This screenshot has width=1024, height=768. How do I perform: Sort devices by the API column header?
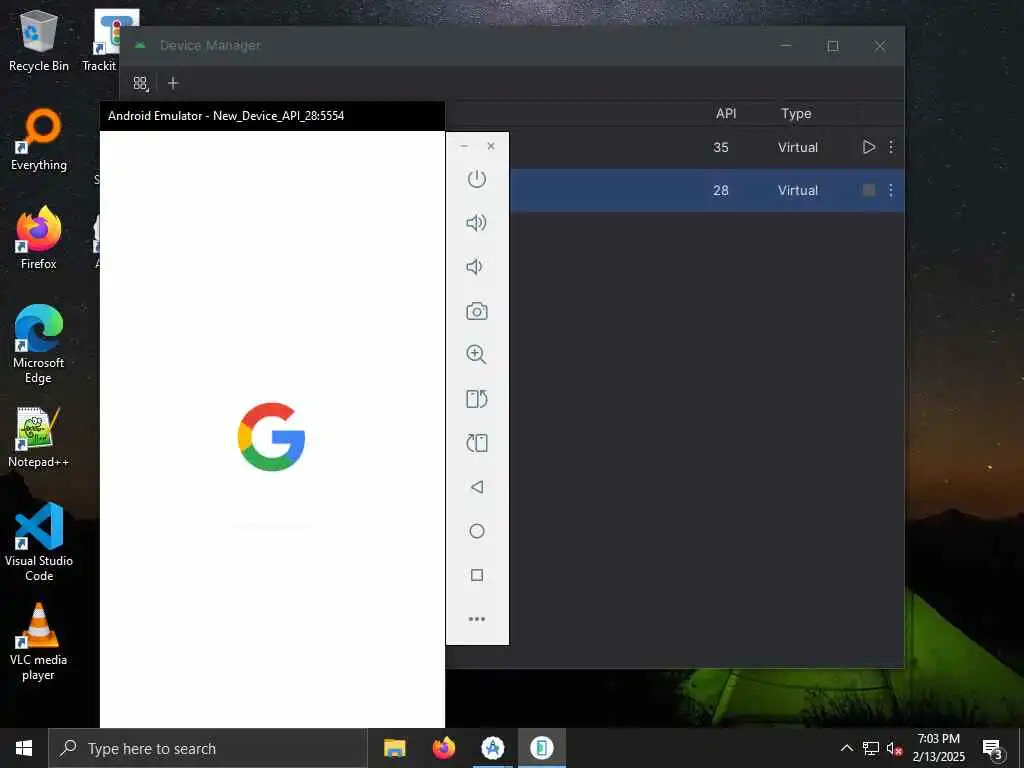pos(726,114)
